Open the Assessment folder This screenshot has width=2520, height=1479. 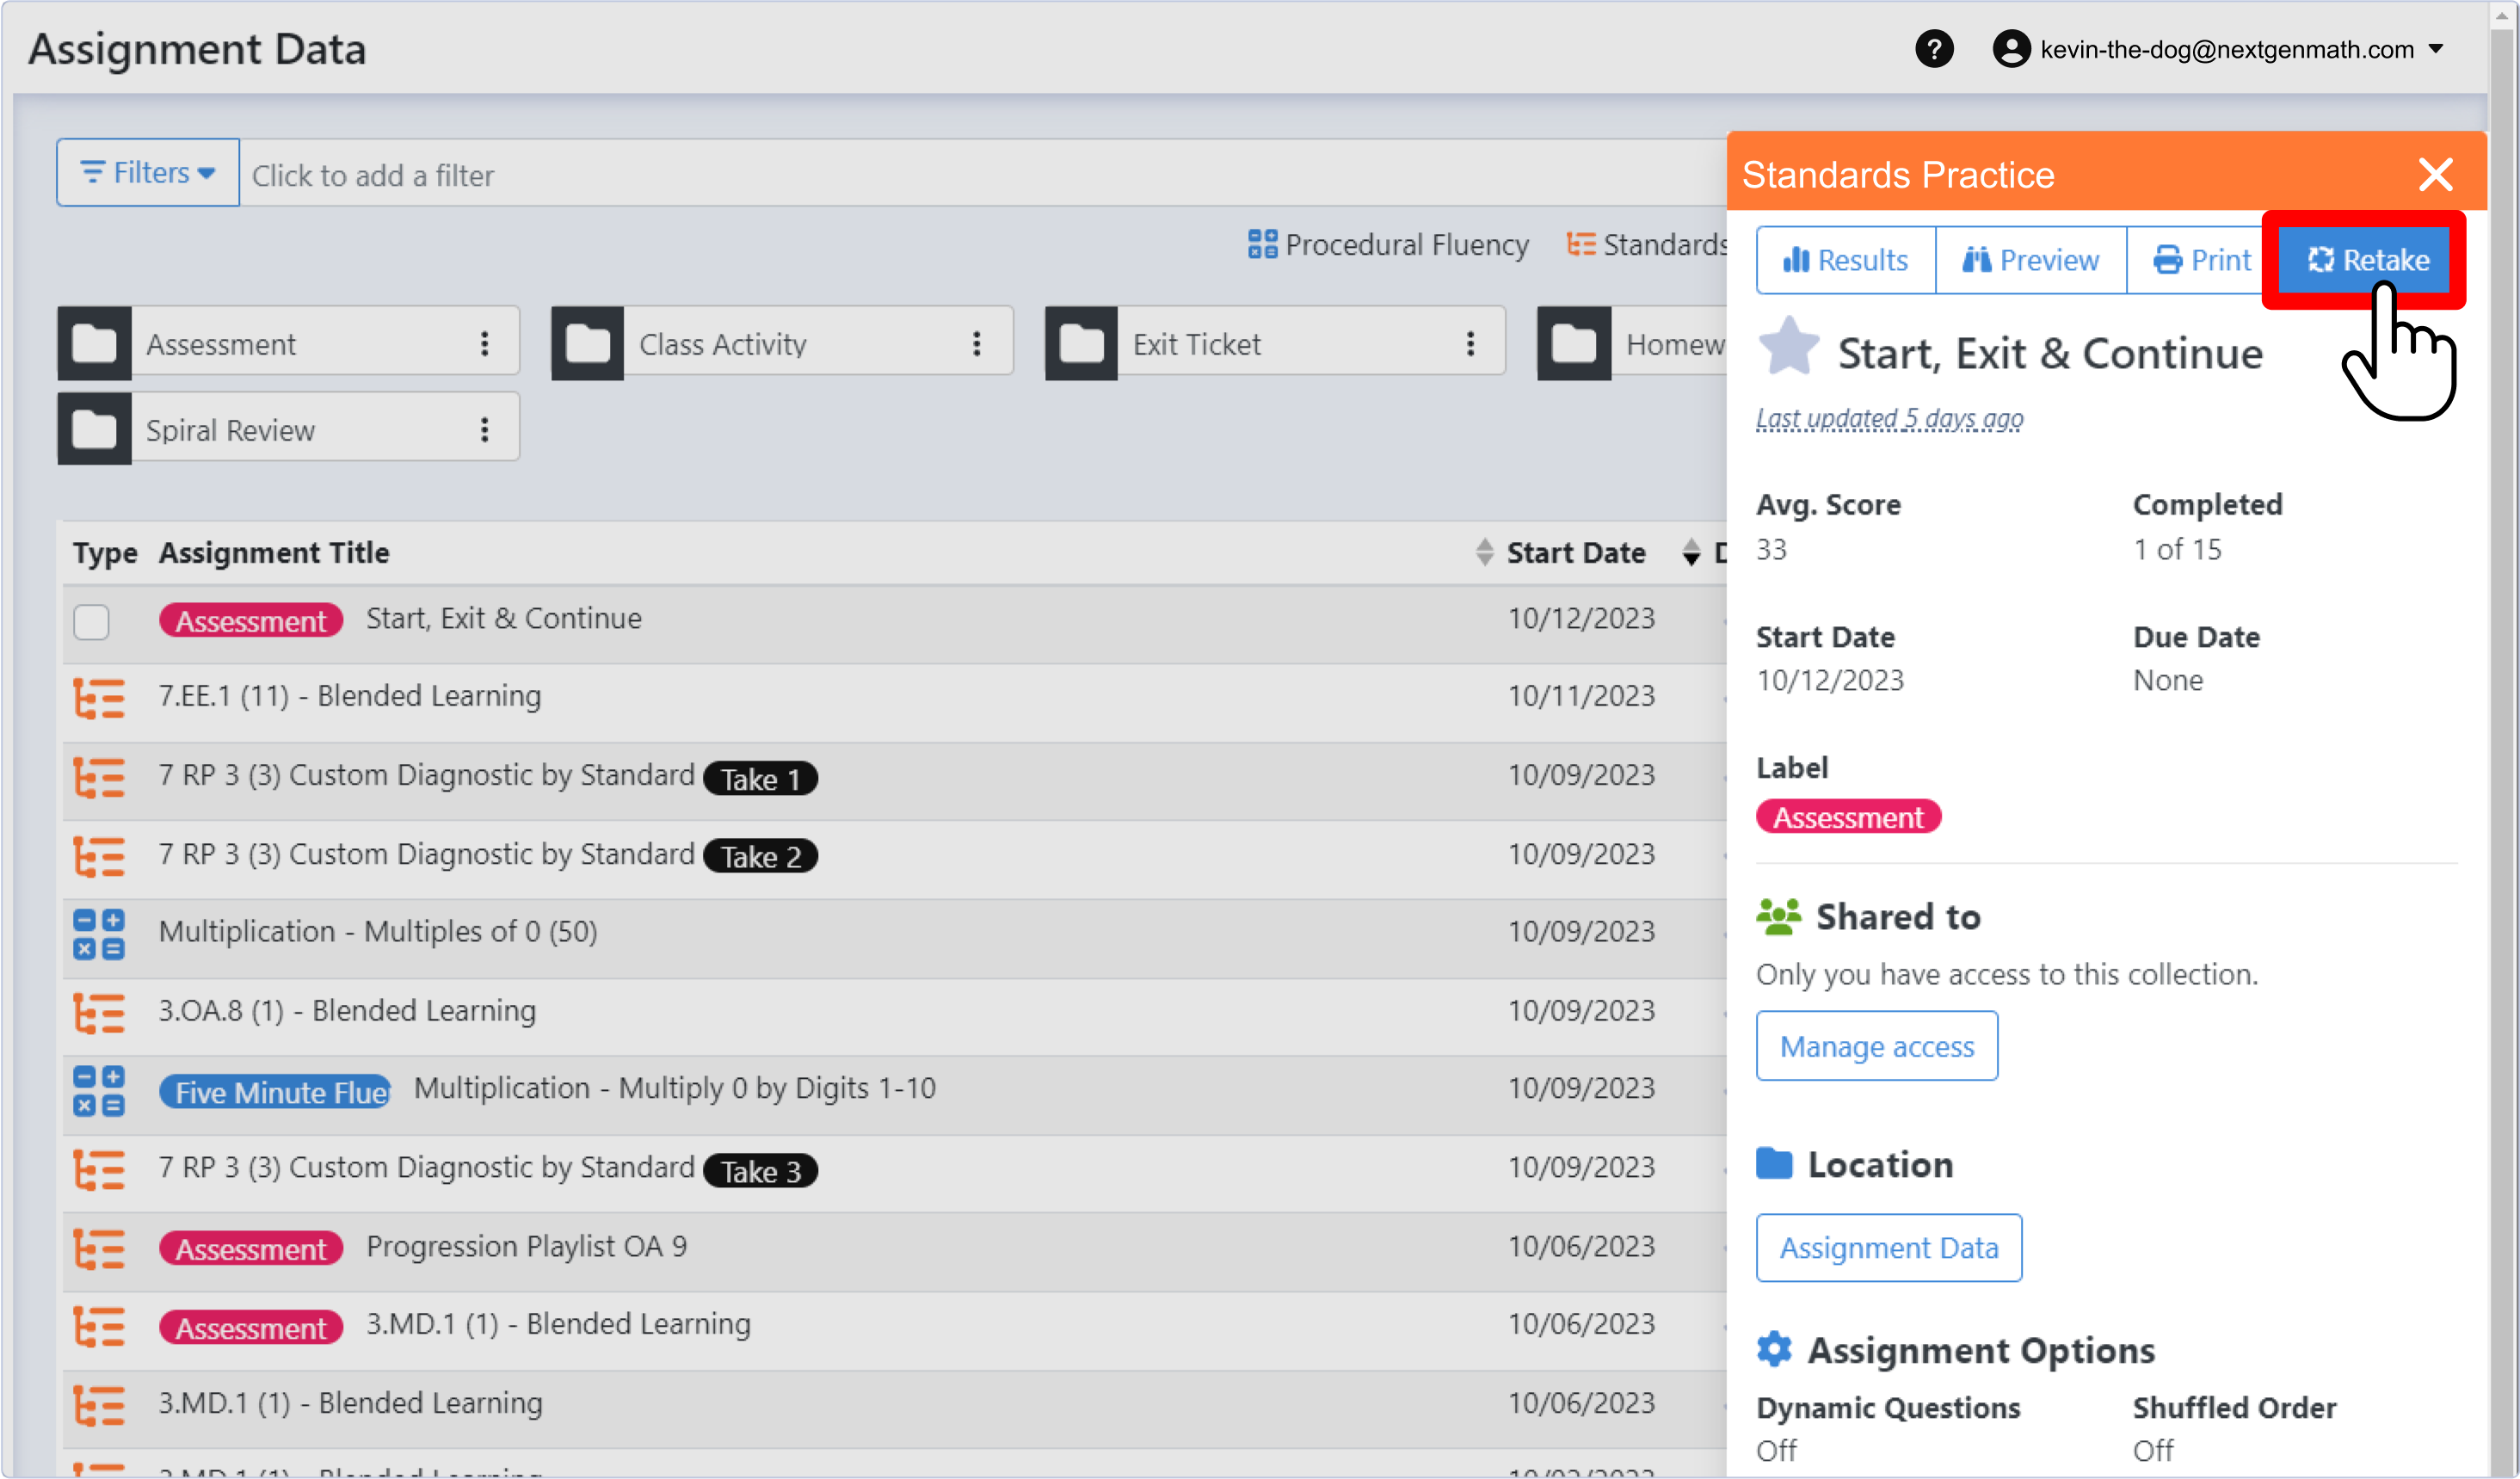[289, 344]
